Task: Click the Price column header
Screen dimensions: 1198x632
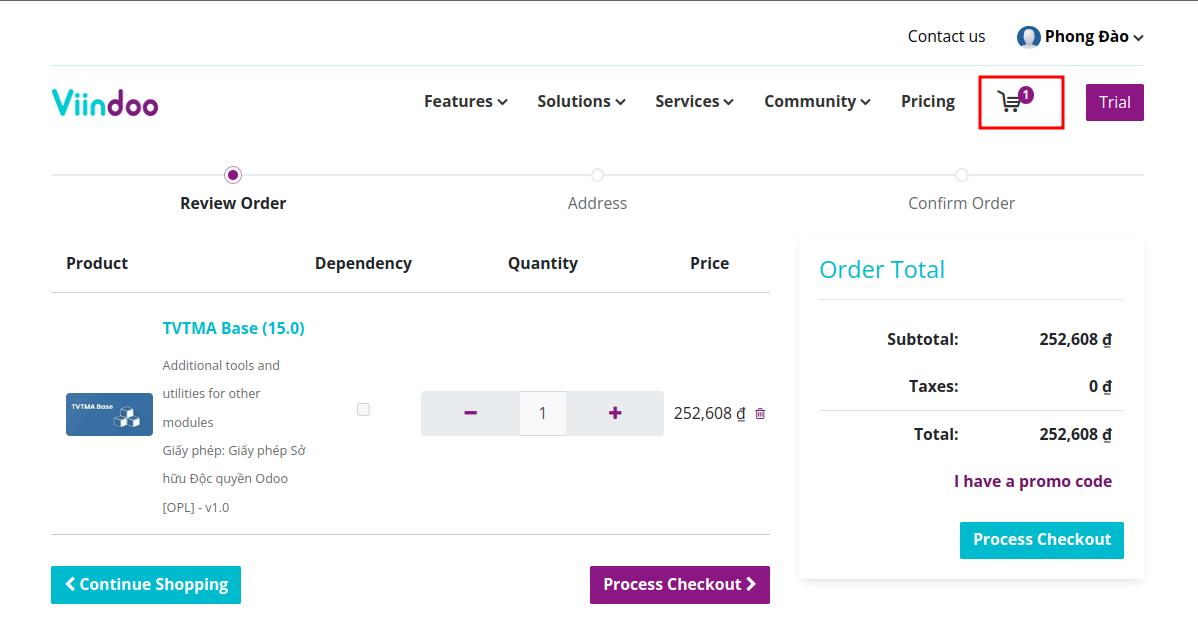Action: coord(709,263)
